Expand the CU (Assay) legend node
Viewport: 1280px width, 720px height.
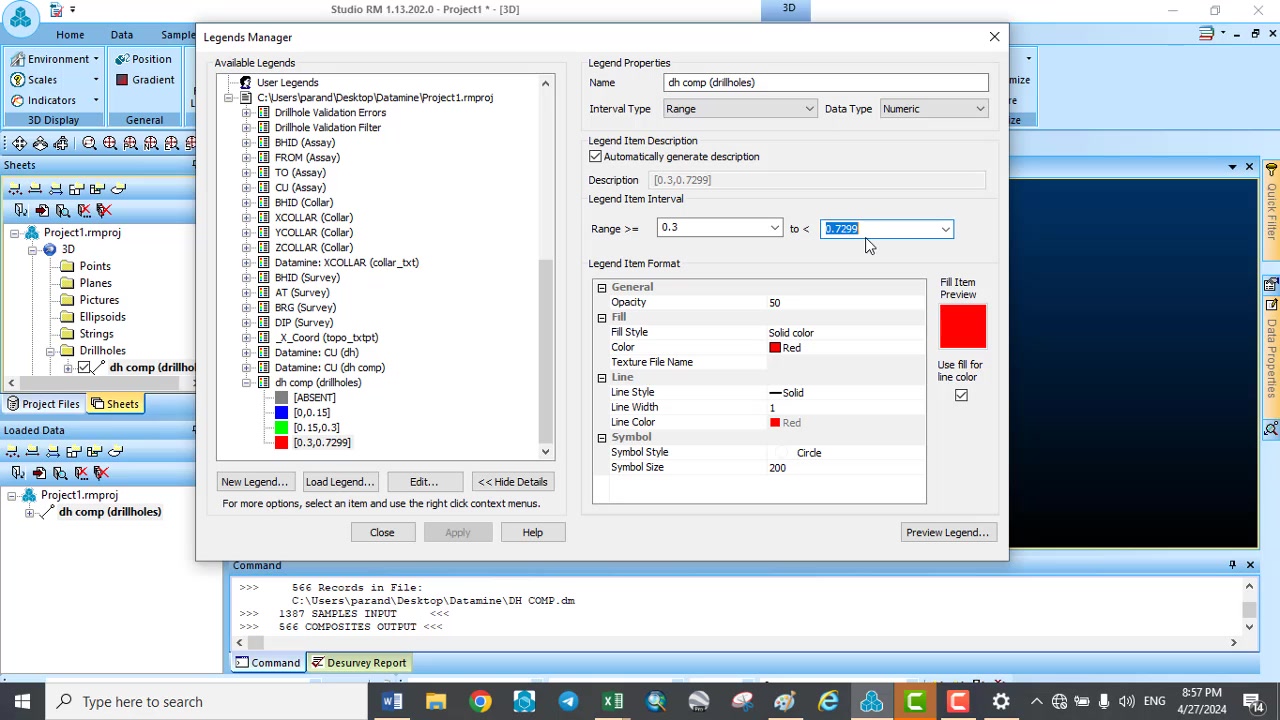coord(246,188)
